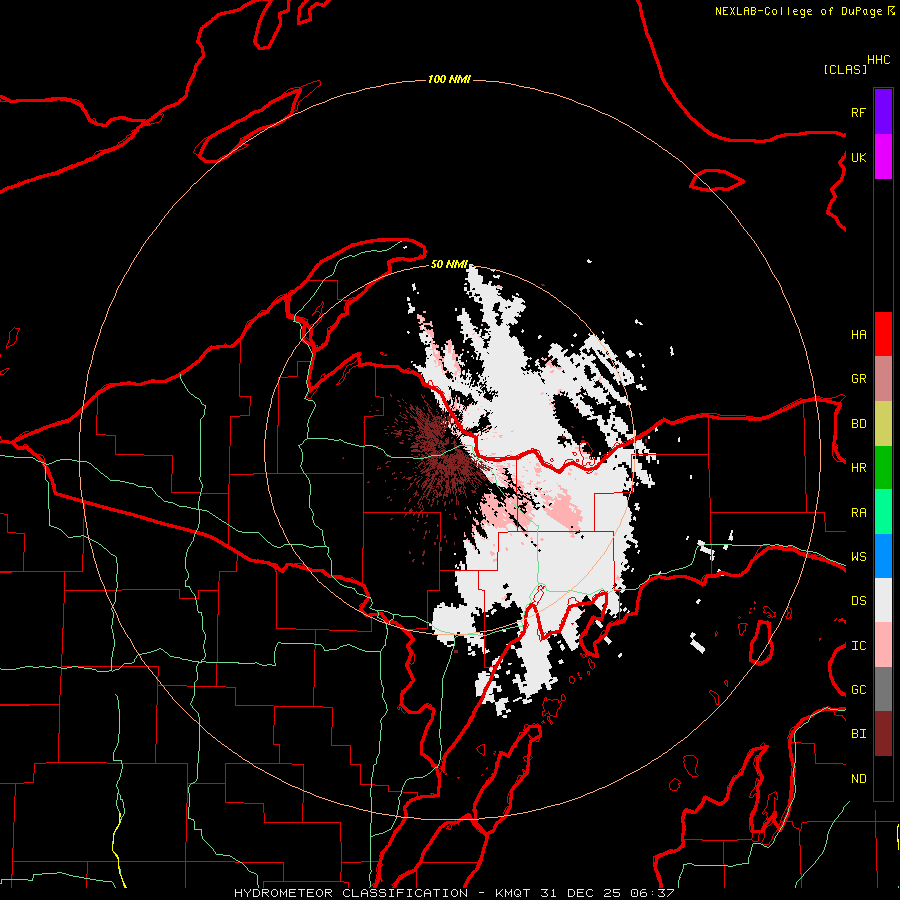The image size is (900, 900).
Task: Click the HA red legend swatch
Action: pos(883,334)
